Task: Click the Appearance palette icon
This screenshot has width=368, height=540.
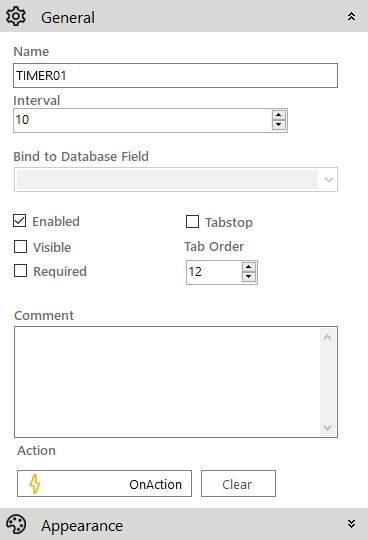Action: [x=16, y=524]
